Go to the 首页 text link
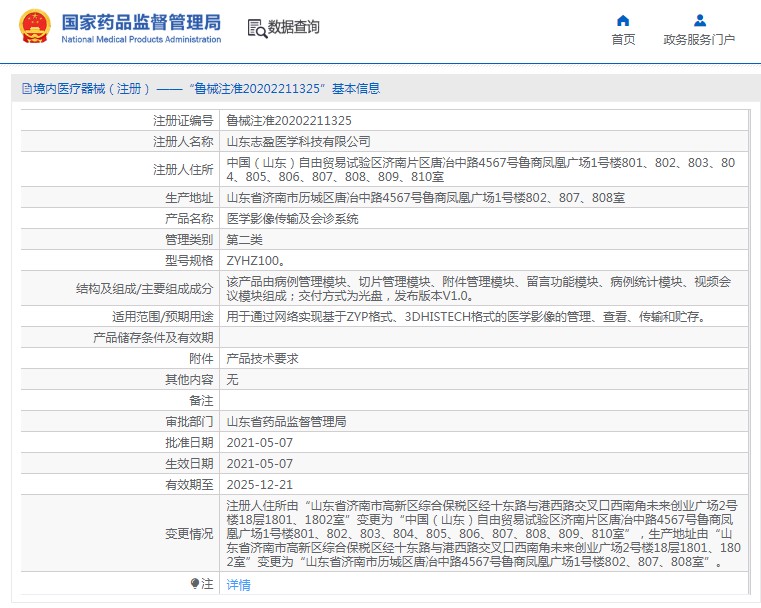 click(x=623, y=40)
